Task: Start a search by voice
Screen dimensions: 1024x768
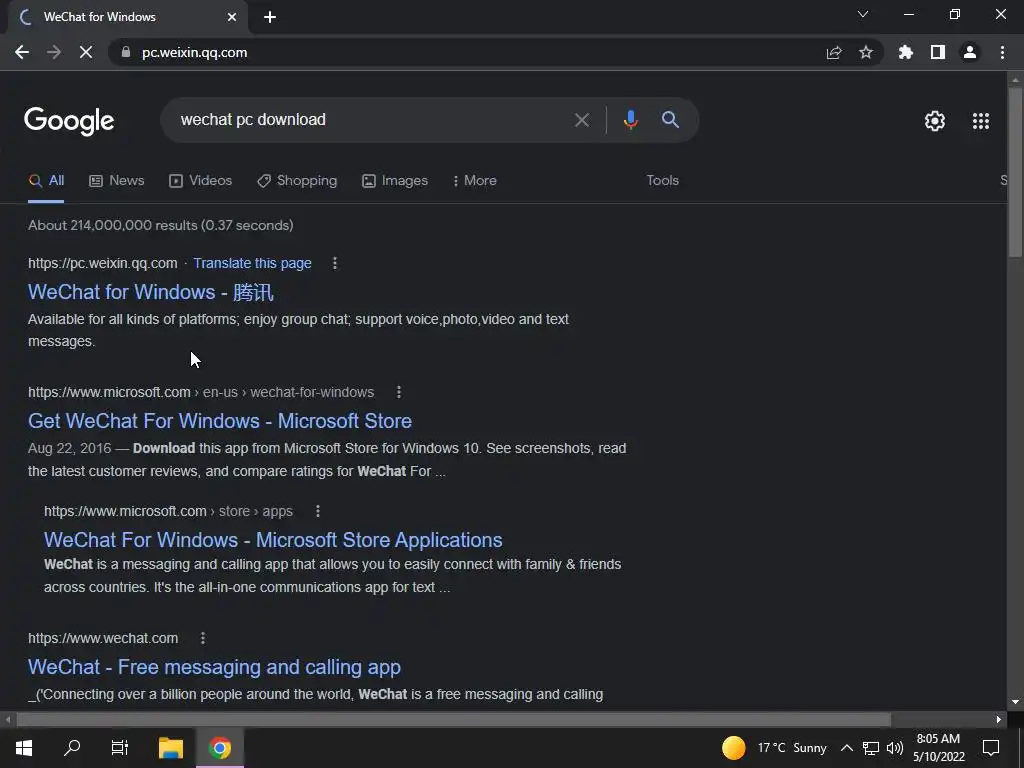Action: [630, 120]
